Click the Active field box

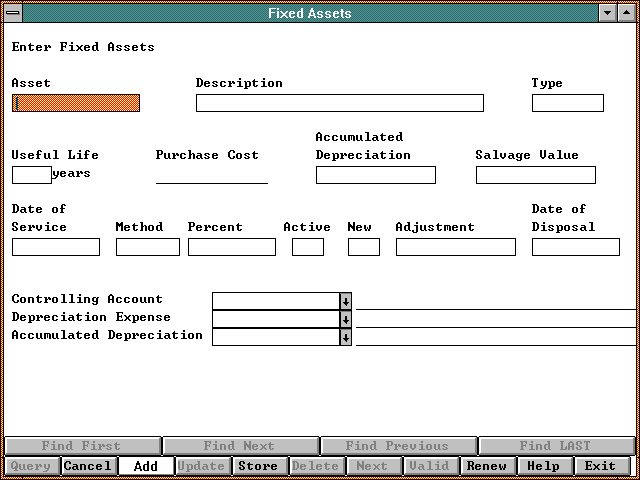(x=307, y=247)
